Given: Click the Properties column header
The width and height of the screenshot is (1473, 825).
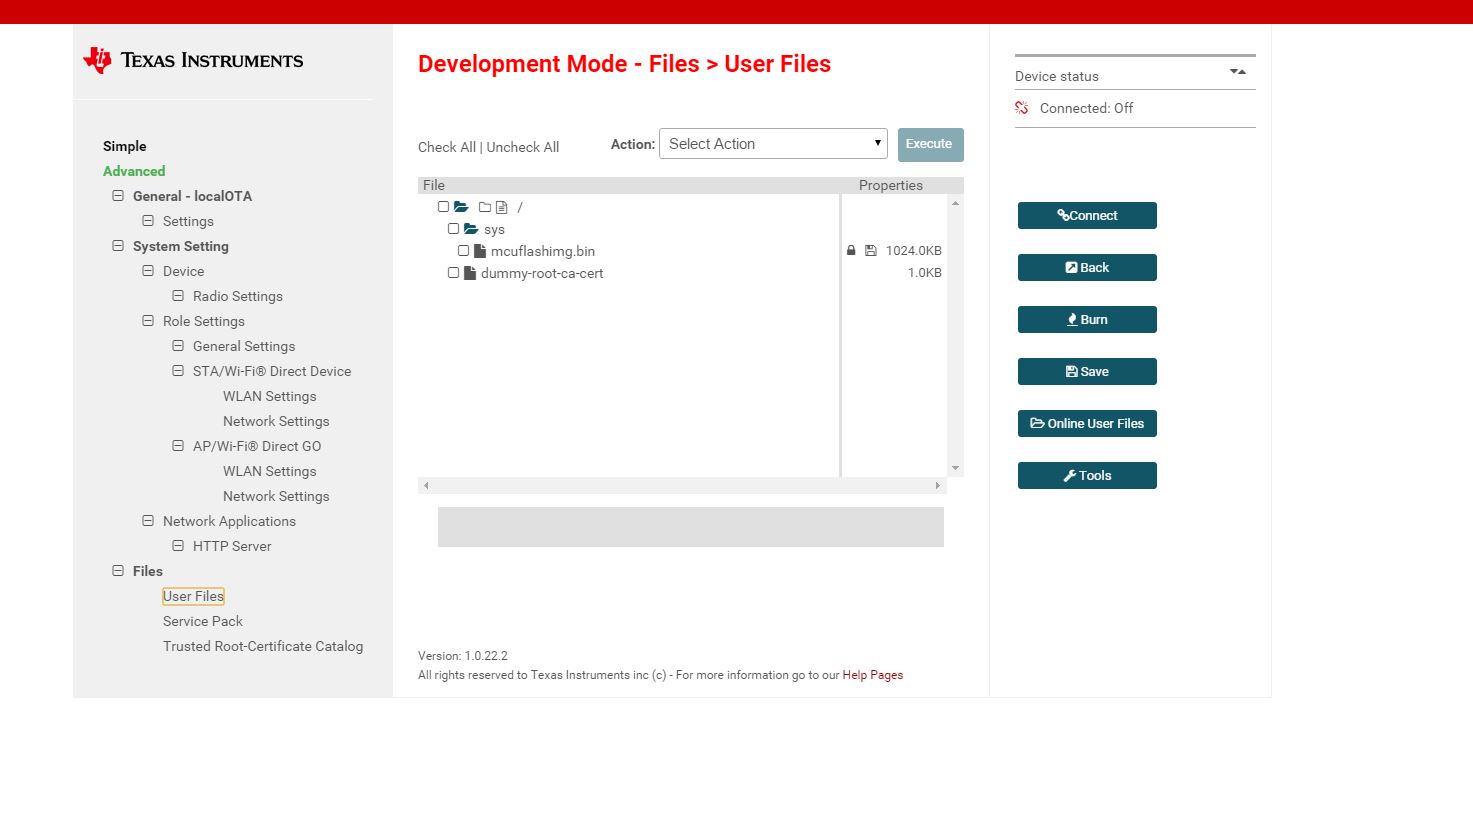Looking at the screenshot, I should point(891,185).
